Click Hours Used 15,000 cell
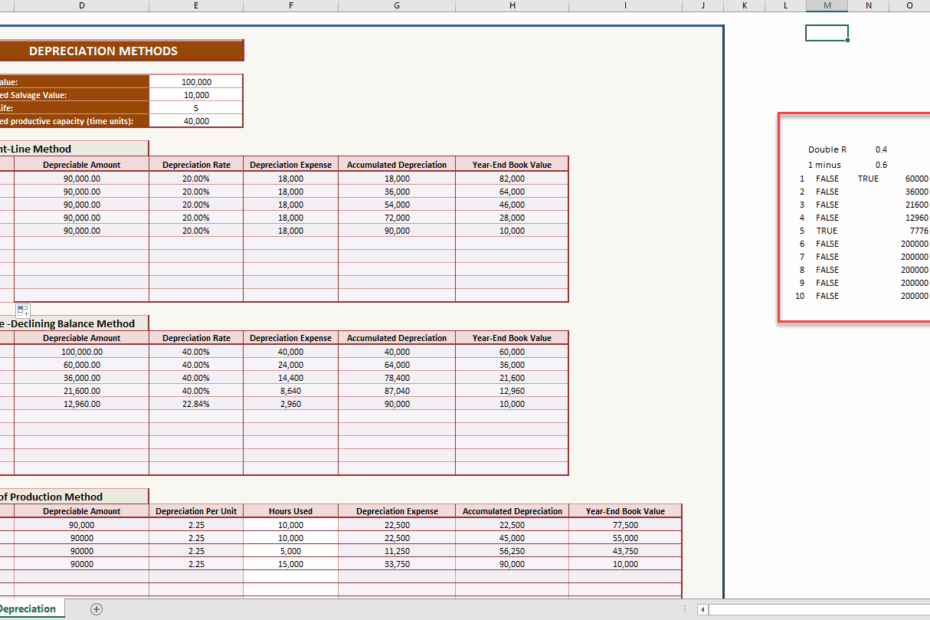The height and width of the screenshot is (620, 930). tap(291, 564)
